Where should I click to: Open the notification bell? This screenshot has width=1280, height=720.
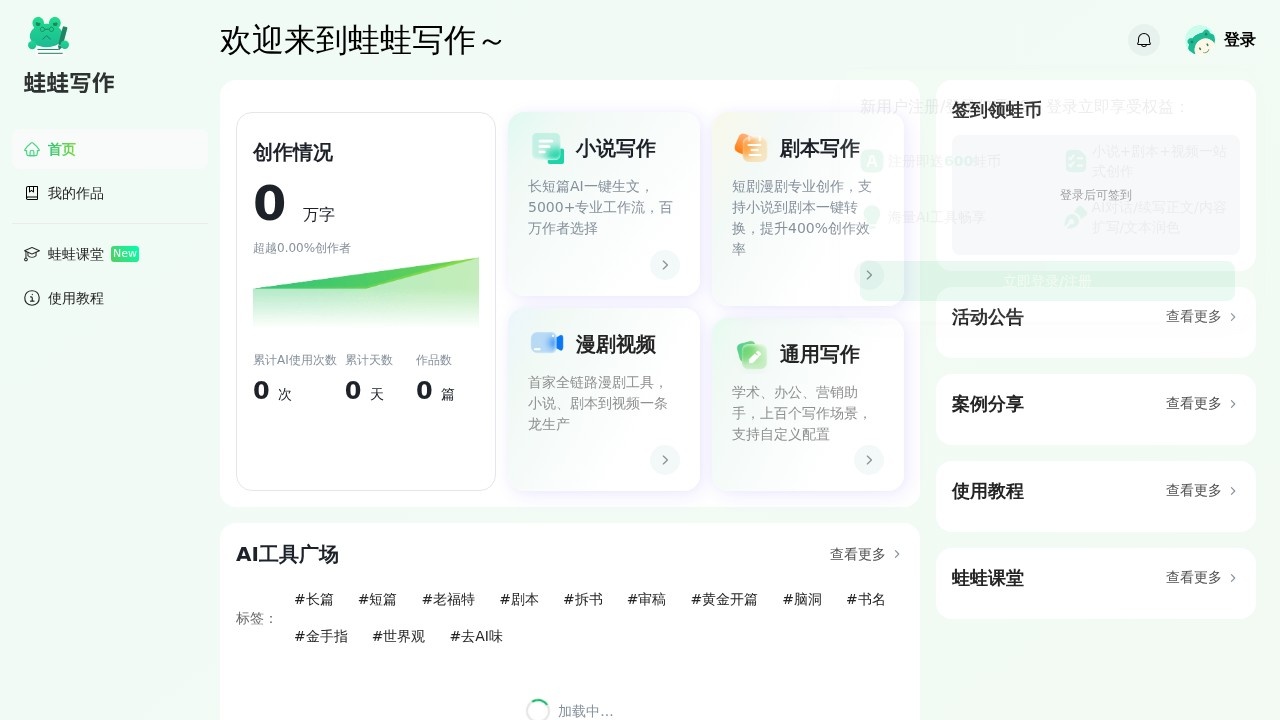coord(1144,40)
